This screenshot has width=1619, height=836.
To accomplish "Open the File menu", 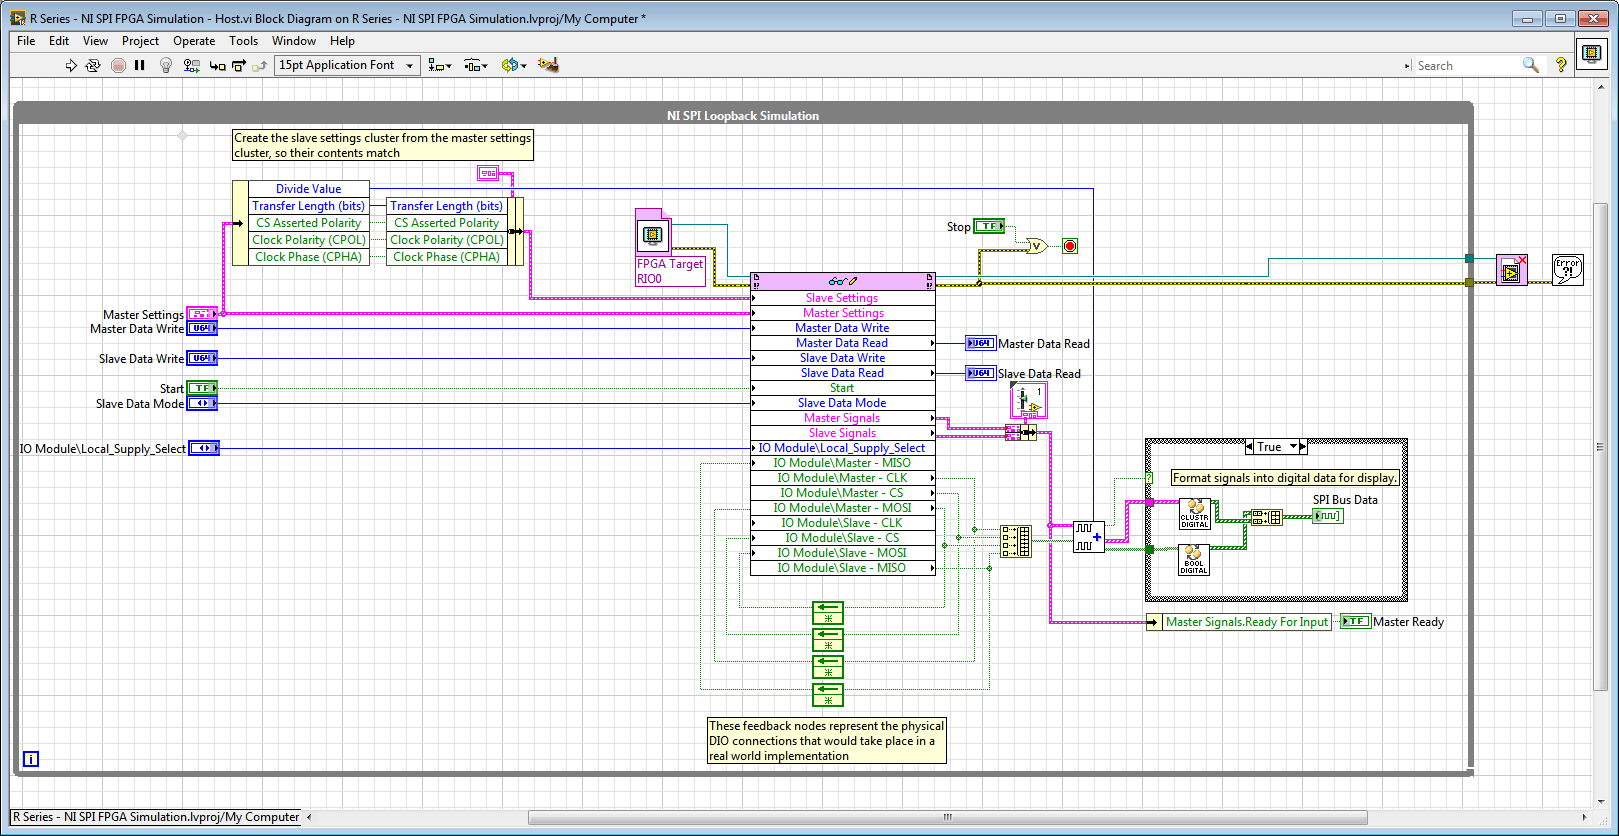I will 26,41.
